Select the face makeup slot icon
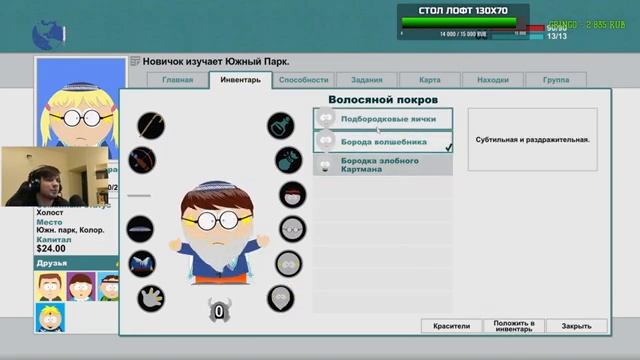Viewport: 640px width, 360px height. tap(289, 264)
